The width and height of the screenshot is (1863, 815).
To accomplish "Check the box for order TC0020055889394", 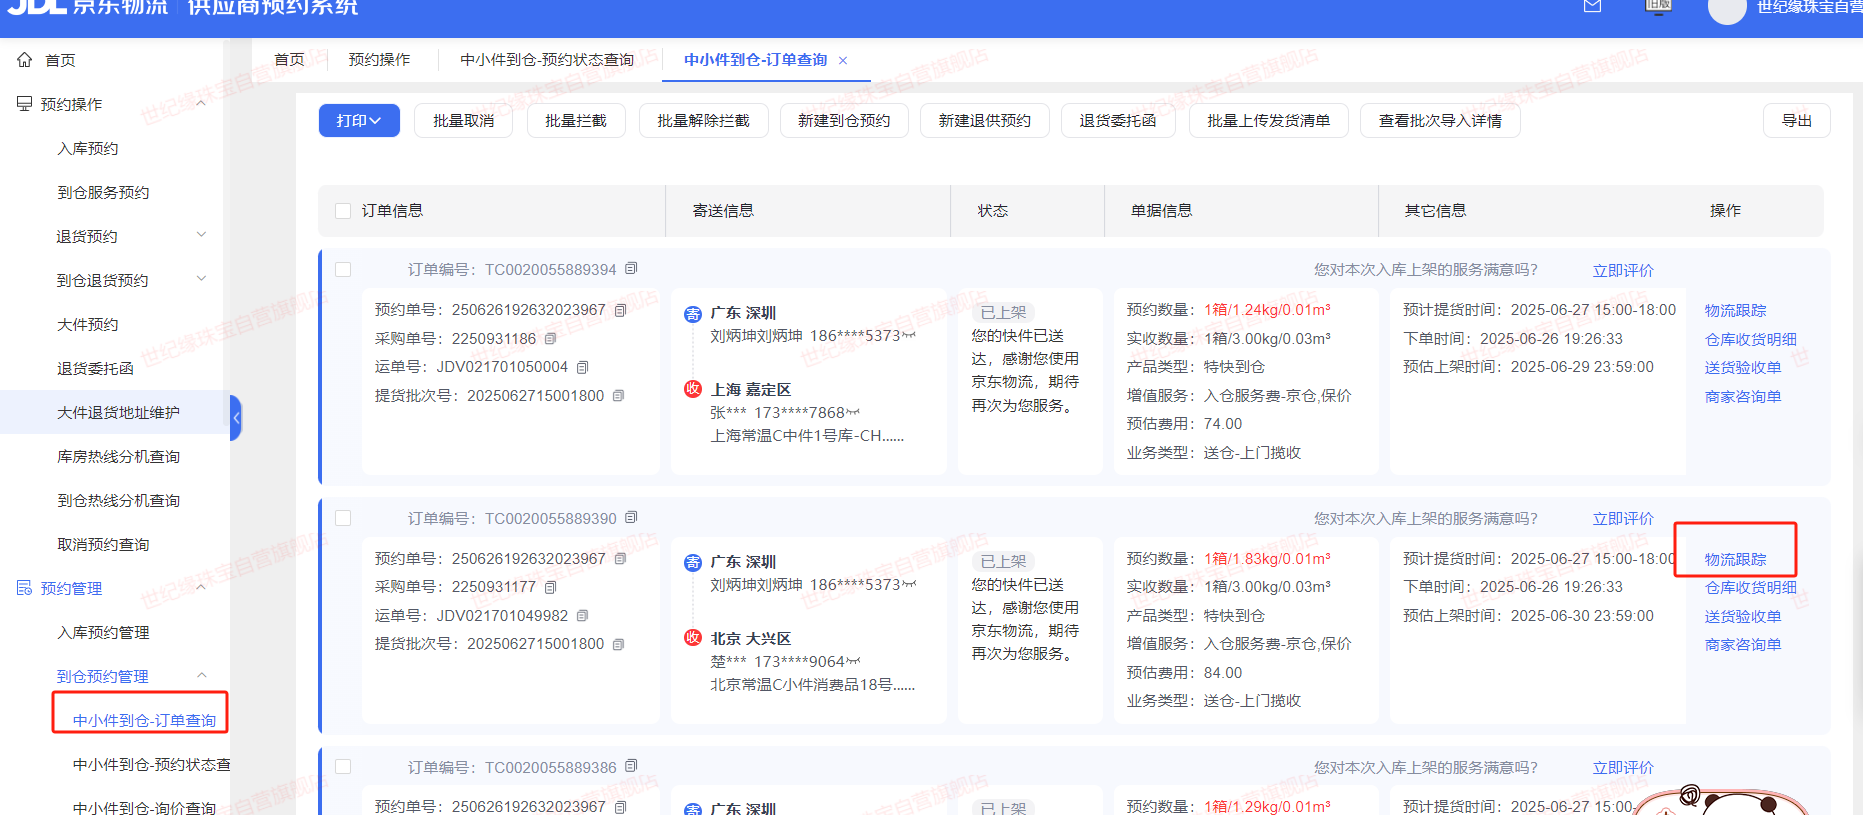I will 343,270.
